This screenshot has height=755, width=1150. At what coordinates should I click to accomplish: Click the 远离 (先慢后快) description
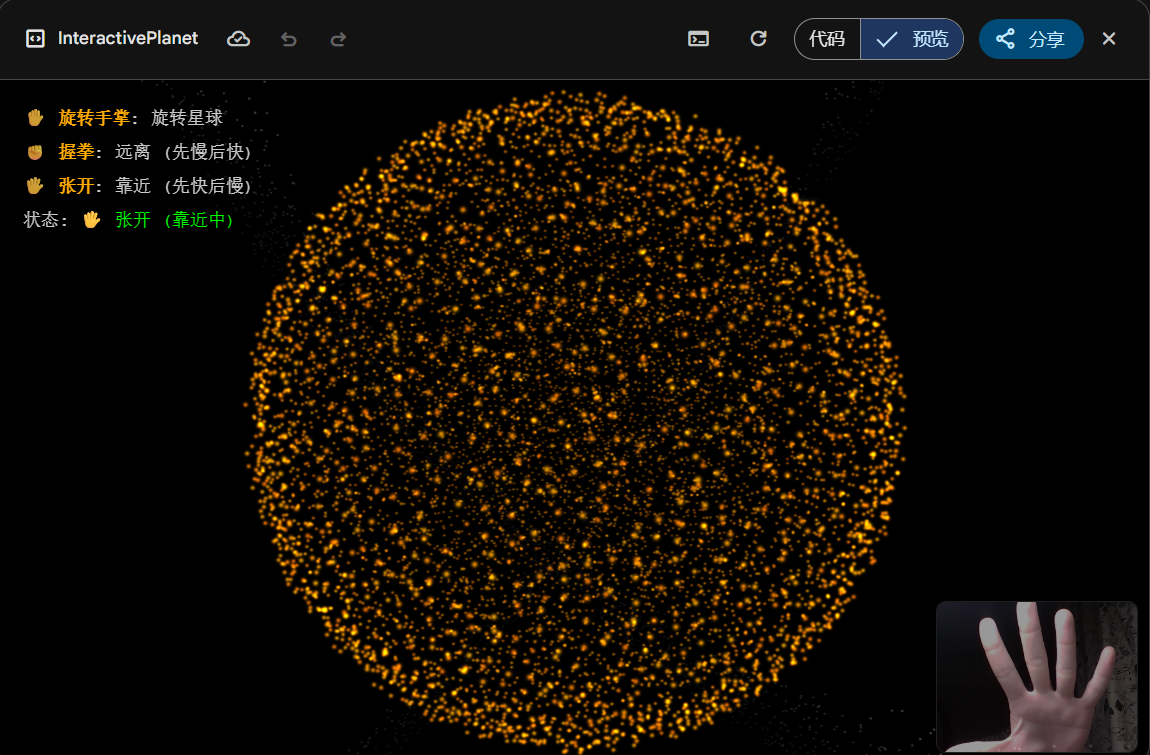pyautogui.click(x=183, y=152)
